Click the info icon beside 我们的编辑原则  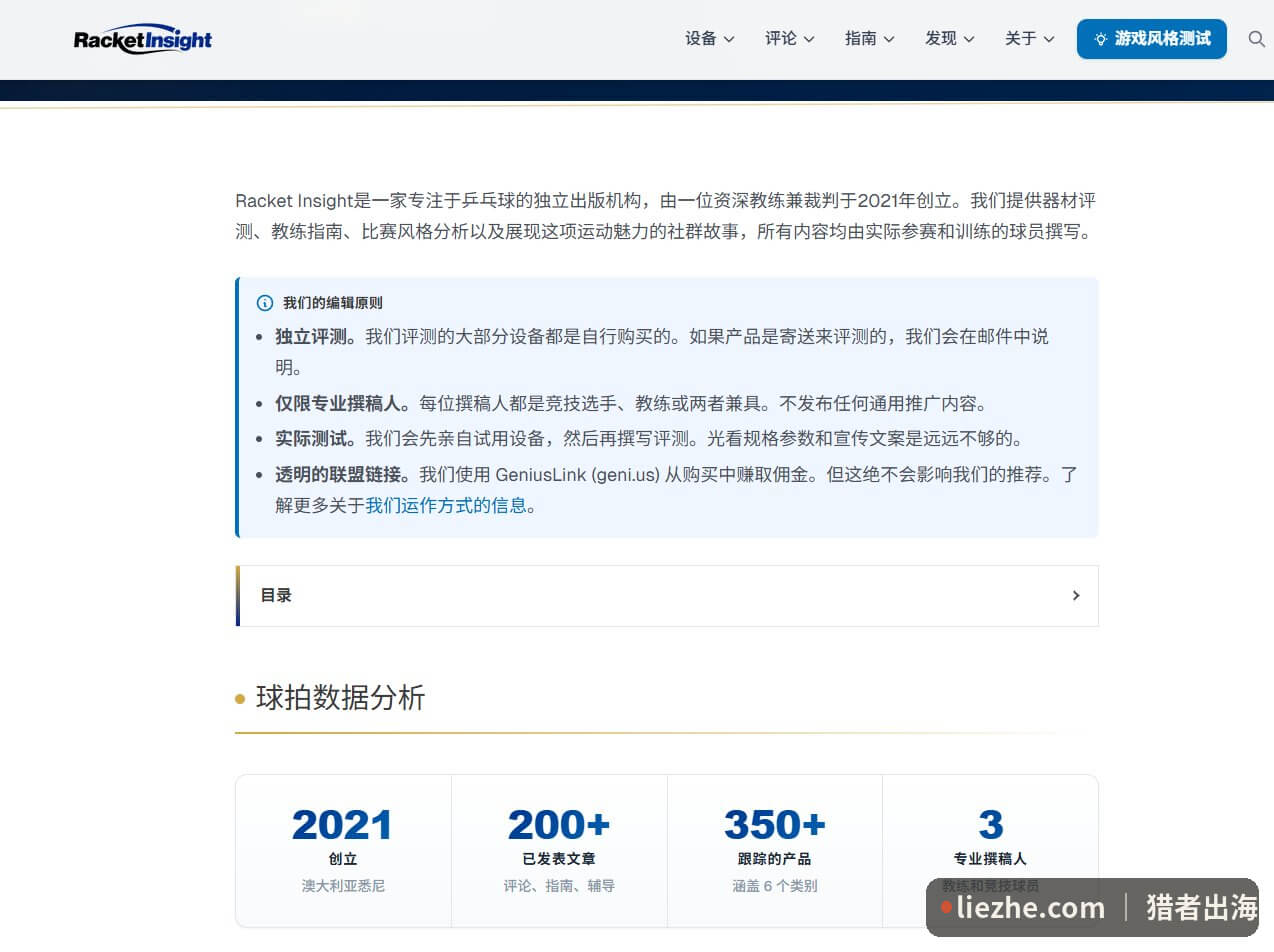(264, 303)
